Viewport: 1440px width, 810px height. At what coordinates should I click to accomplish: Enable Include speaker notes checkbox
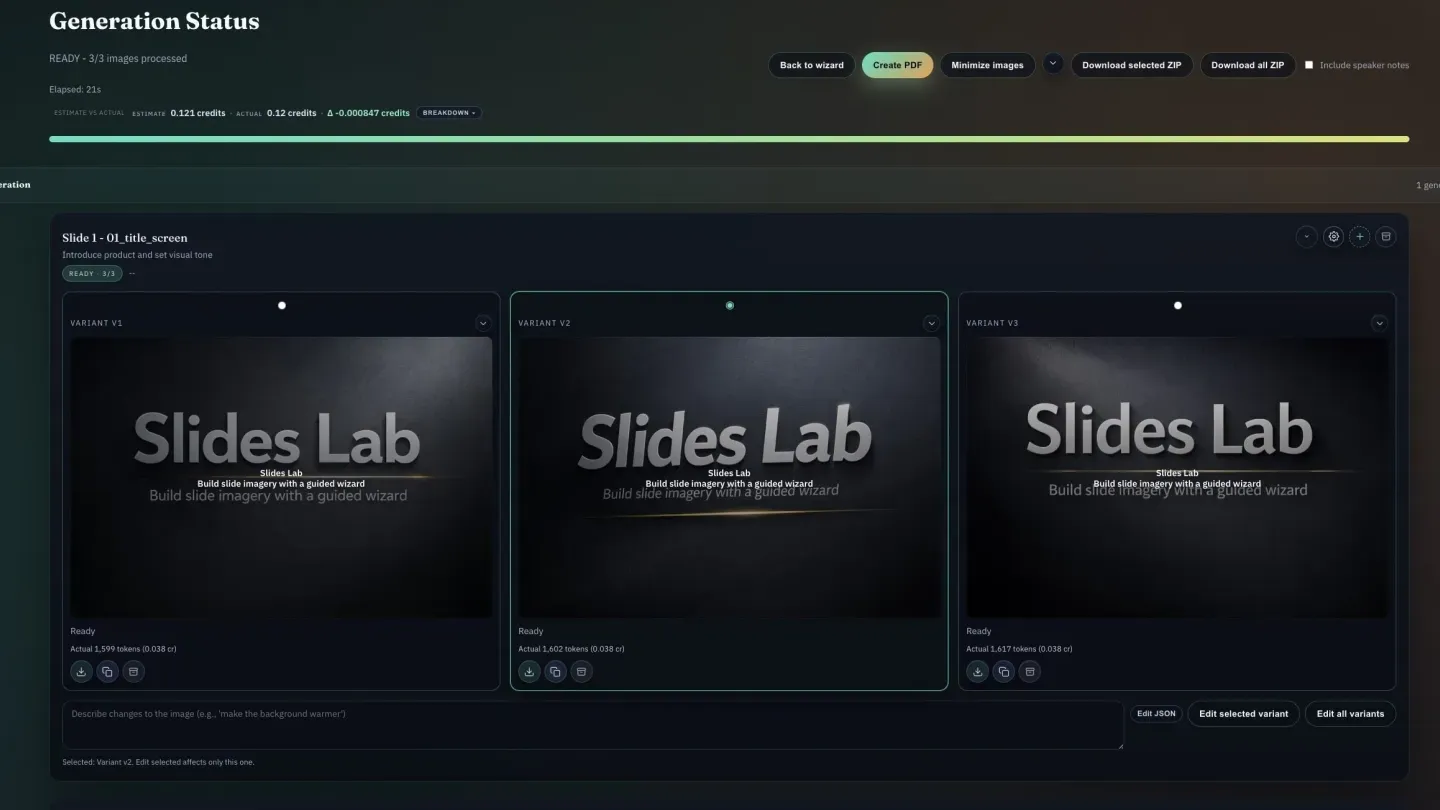1309,65
